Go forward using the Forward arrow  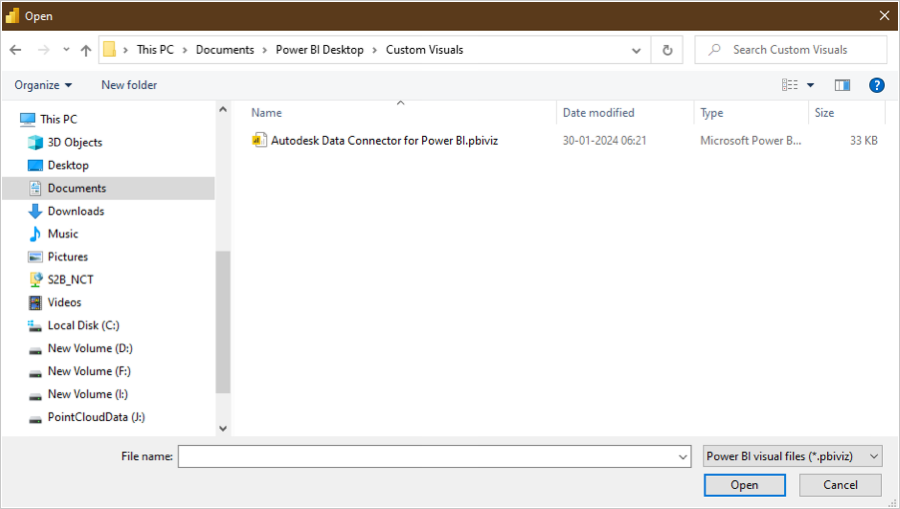(44, 50)
